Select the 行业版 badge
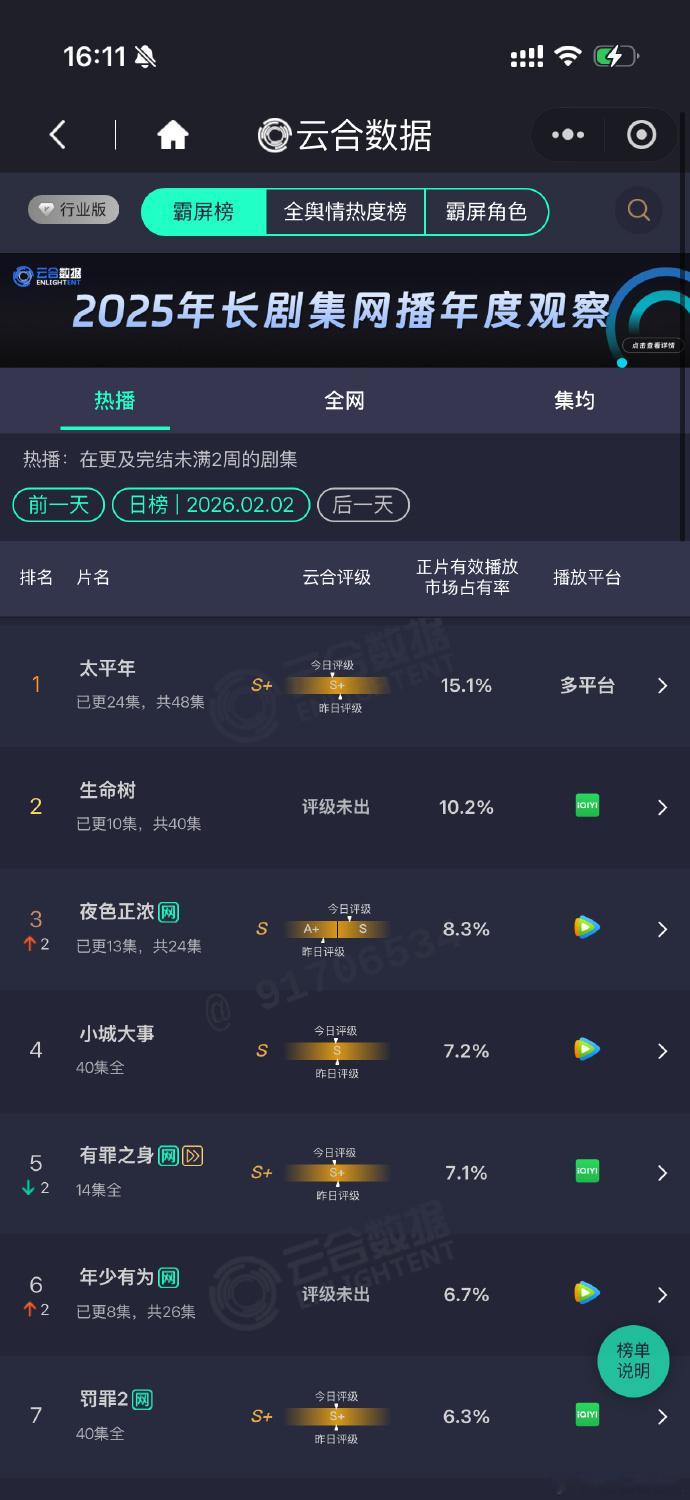Viewport: 690px width, 1500px height. pos(73,210)
